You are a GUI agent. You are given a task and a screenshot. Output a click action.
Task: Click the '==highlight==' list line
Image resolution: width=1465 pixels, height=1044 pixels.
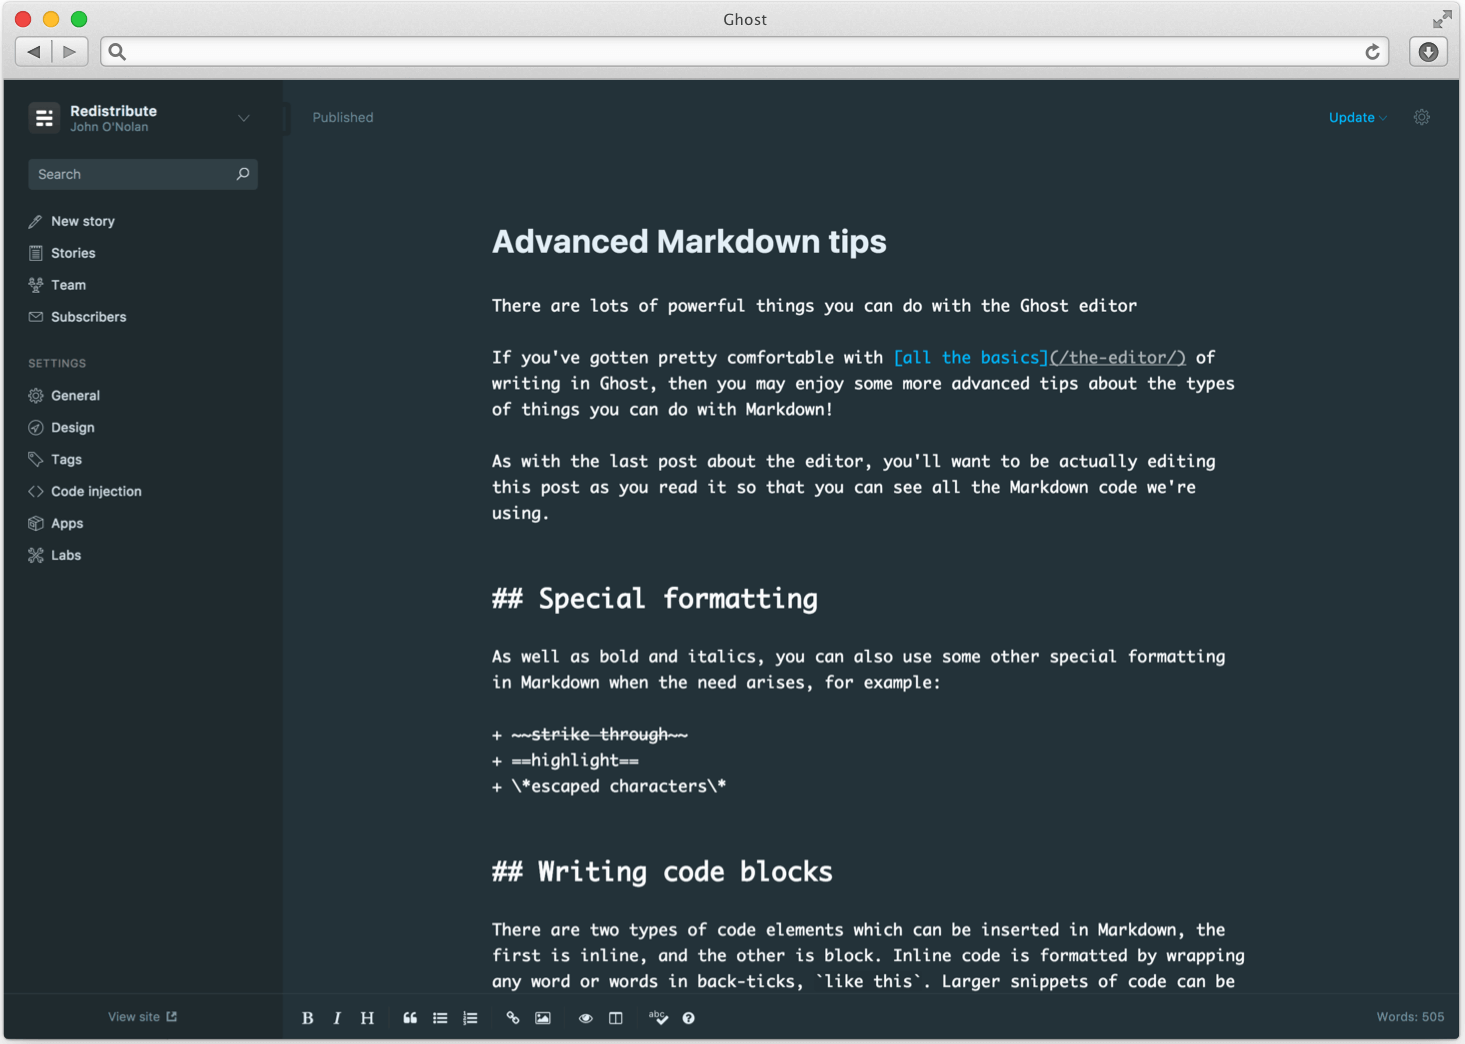[x=565, y=761]
